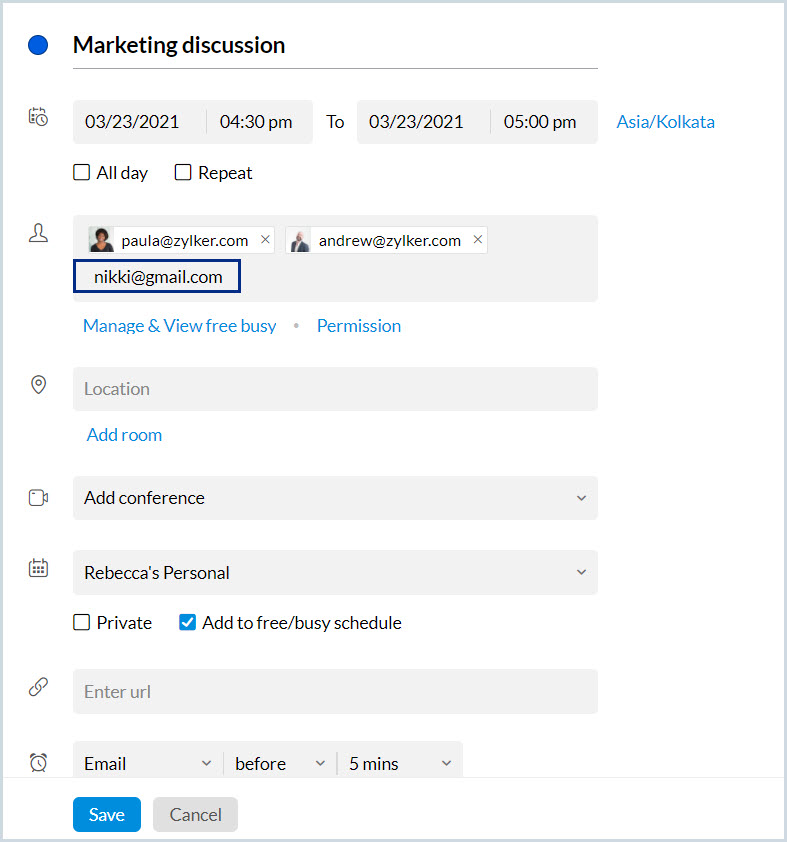
Task: Open the Manage & View free busy link
Action: click(179, 326)
